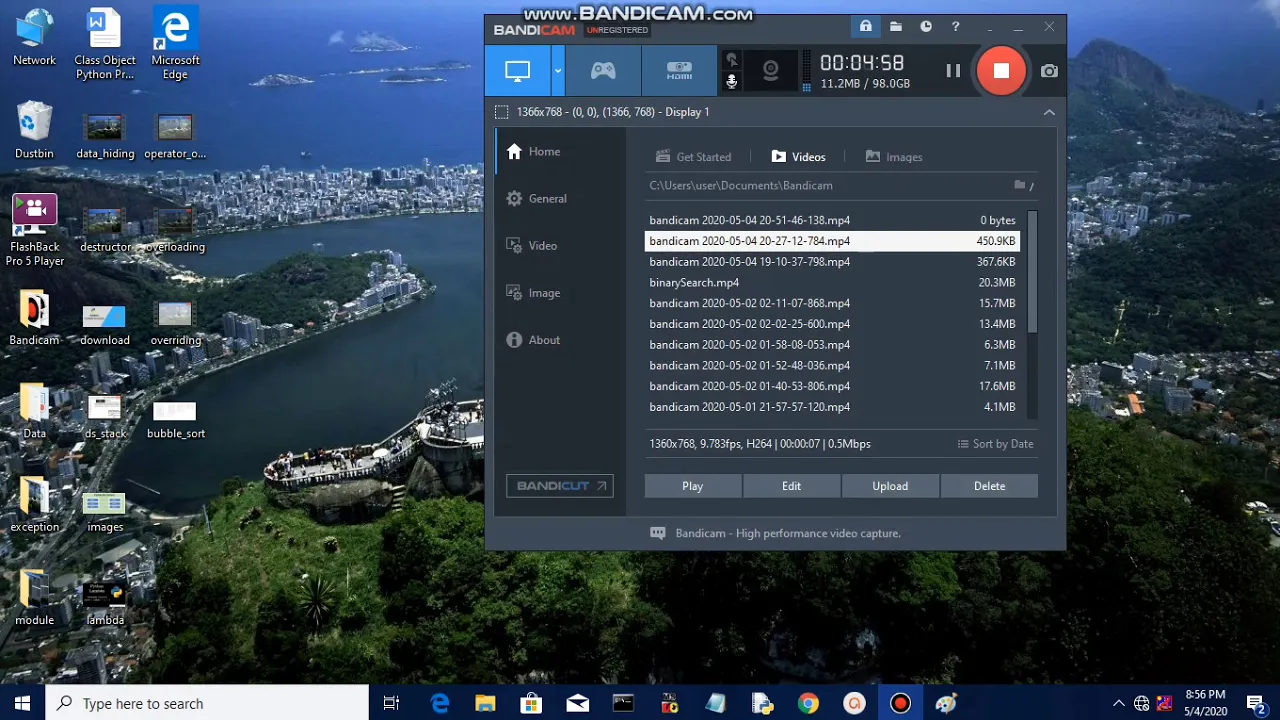Open the notification center icon
The image size is (1280, 720).
pyautogui.click(x=1255, y=704)
